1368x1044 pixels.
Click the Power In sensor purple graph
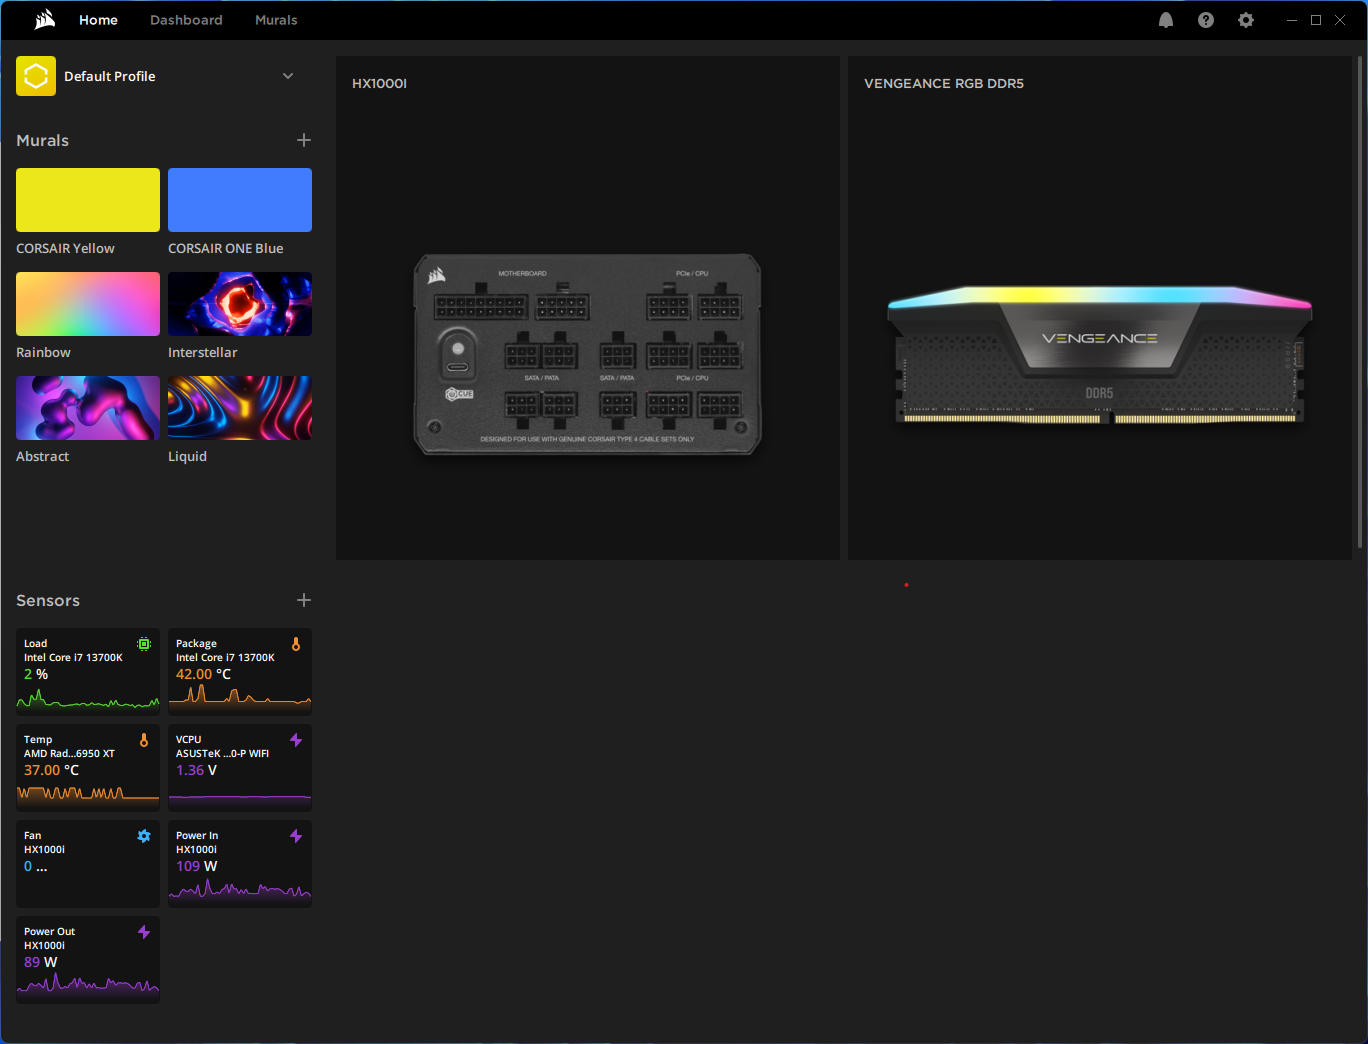pyautogui.click(x=240, y=889)
